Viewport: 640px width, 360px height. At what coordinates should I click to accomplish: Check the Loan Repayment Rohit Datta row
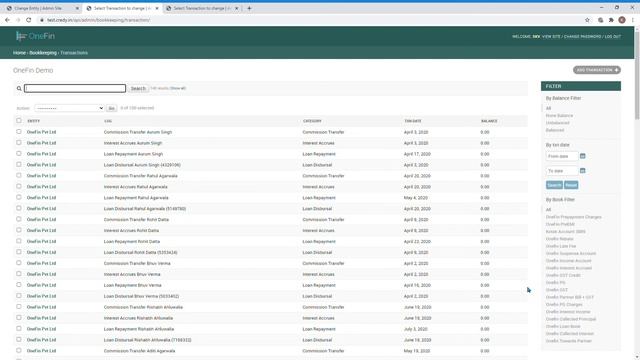click(x=19, y=241)
